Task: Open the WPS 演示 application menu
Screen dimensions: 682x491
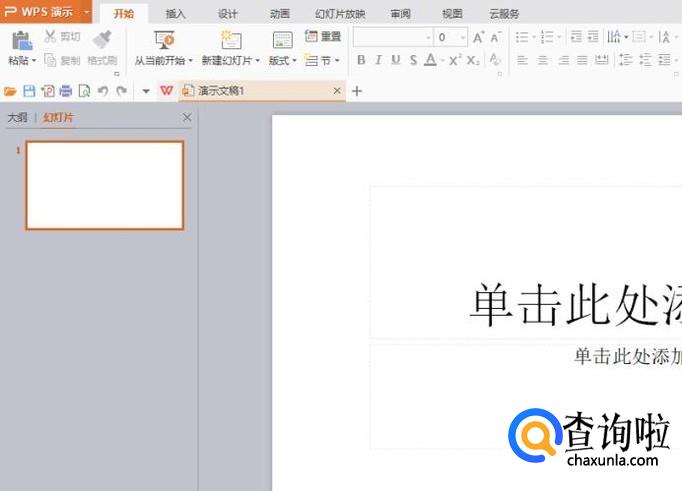Action: click(46, 11)
